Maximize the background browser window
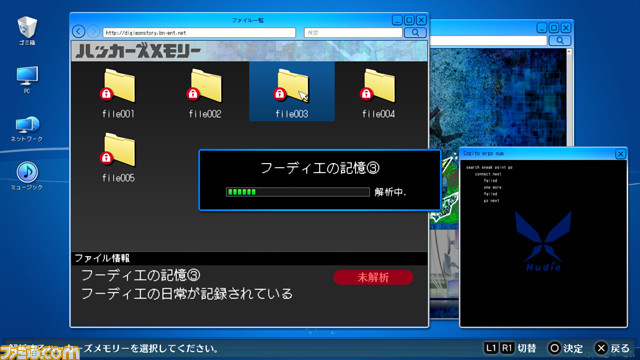 point(554,28)
